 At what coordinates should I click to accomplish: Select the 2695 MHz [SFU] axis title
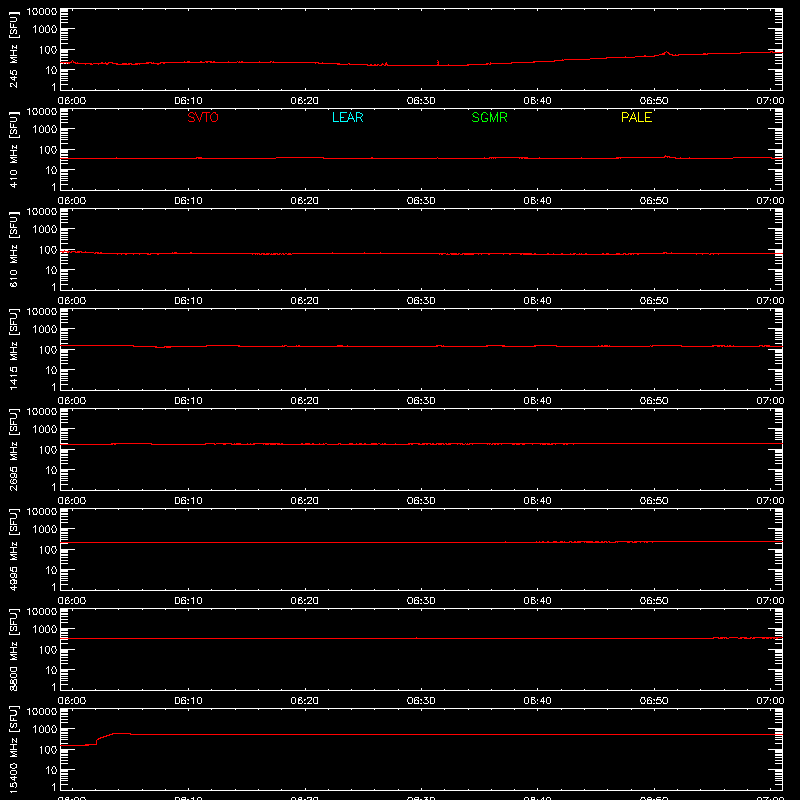13,449
